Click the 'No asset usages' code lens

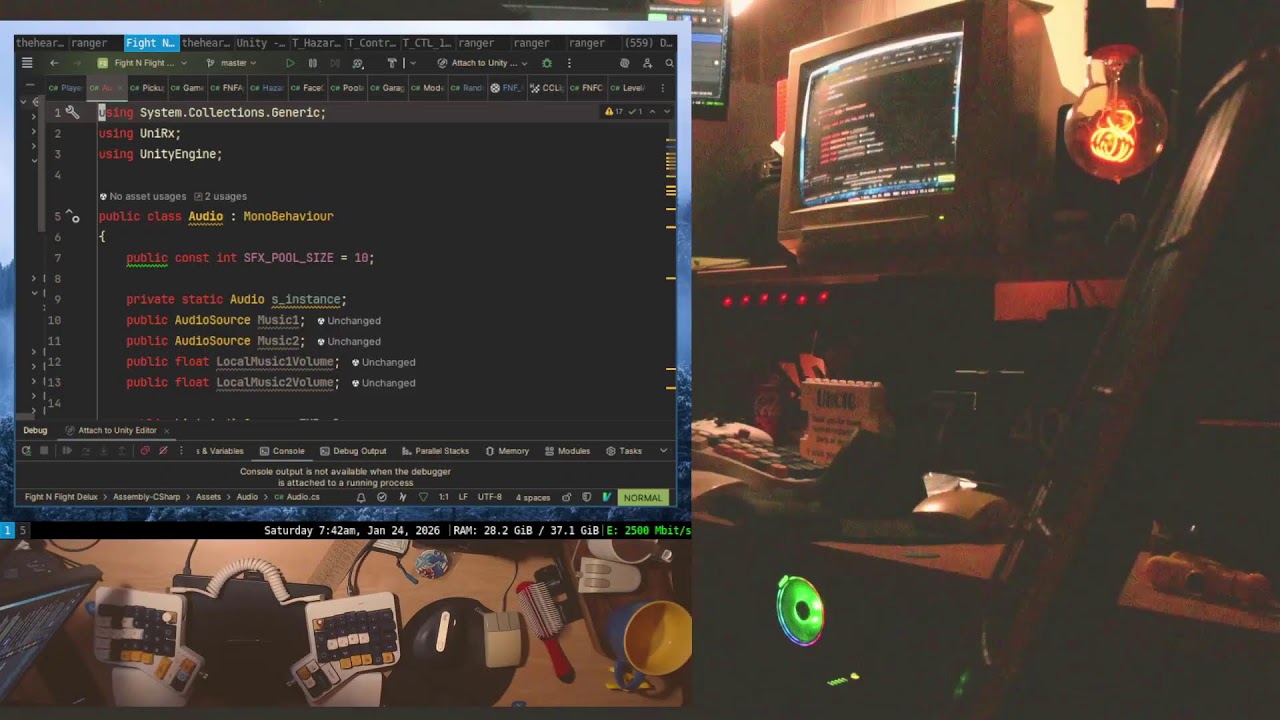pos(142,196)
